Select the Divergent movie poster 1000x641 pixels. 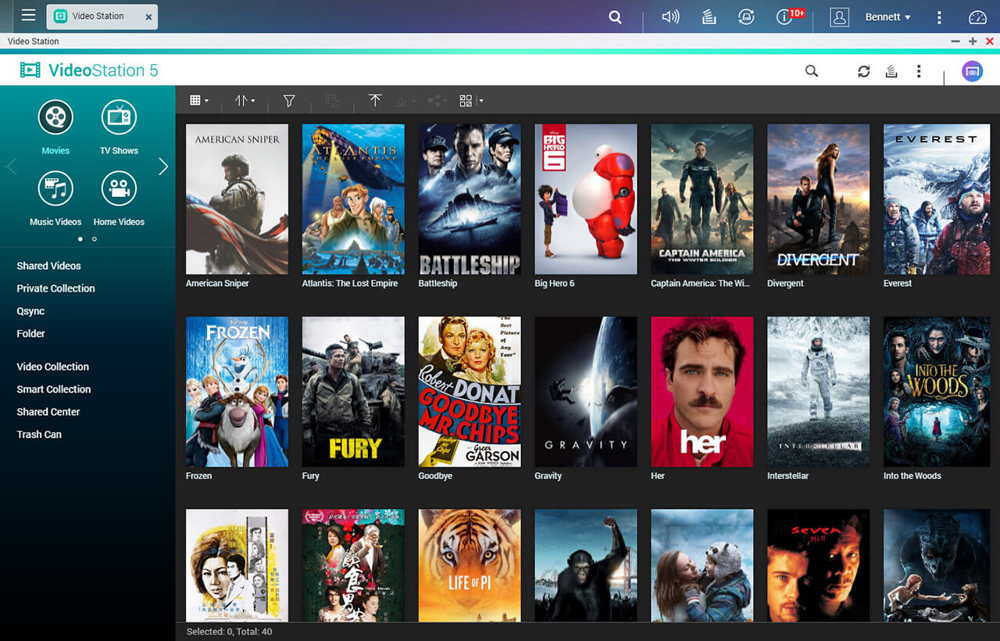point(818,199)
